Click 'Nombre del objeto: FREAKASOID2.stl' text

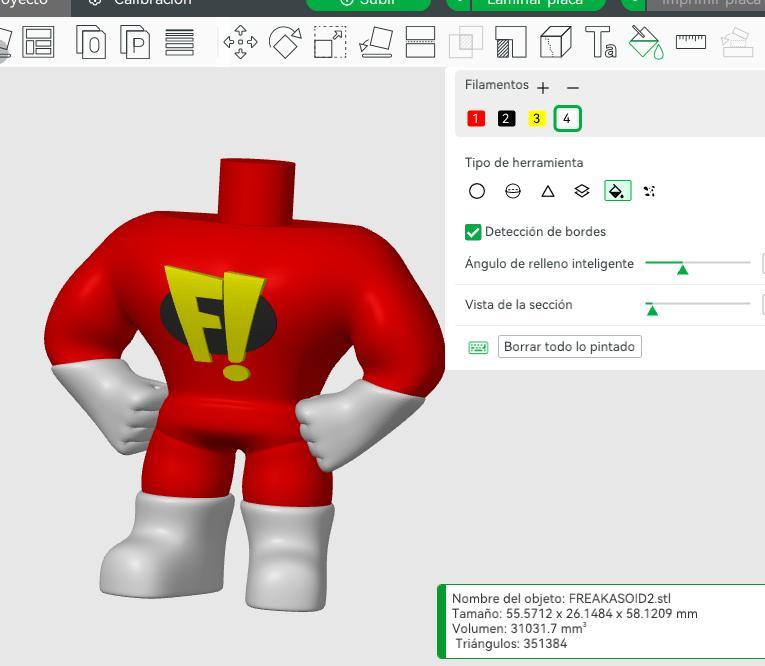click(x=561, y=599)
